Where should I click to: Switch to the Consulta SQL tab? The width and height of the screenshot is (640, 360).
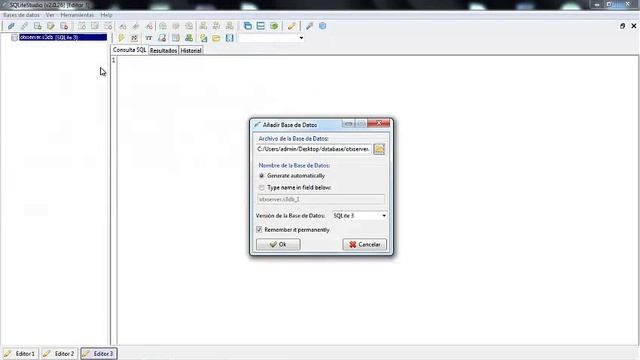pyautogui.click(x=129, y=50)
